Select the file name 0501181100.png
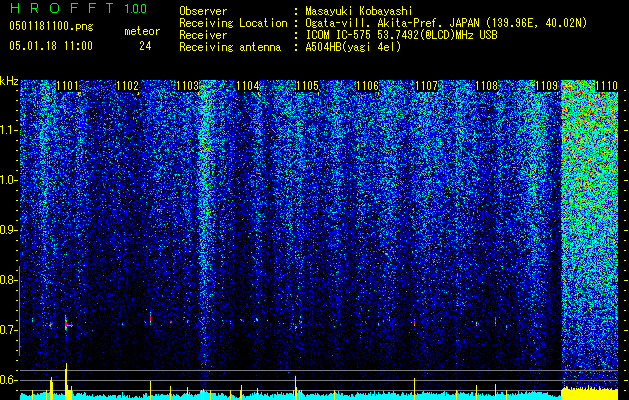 click(x=51, y=27)
